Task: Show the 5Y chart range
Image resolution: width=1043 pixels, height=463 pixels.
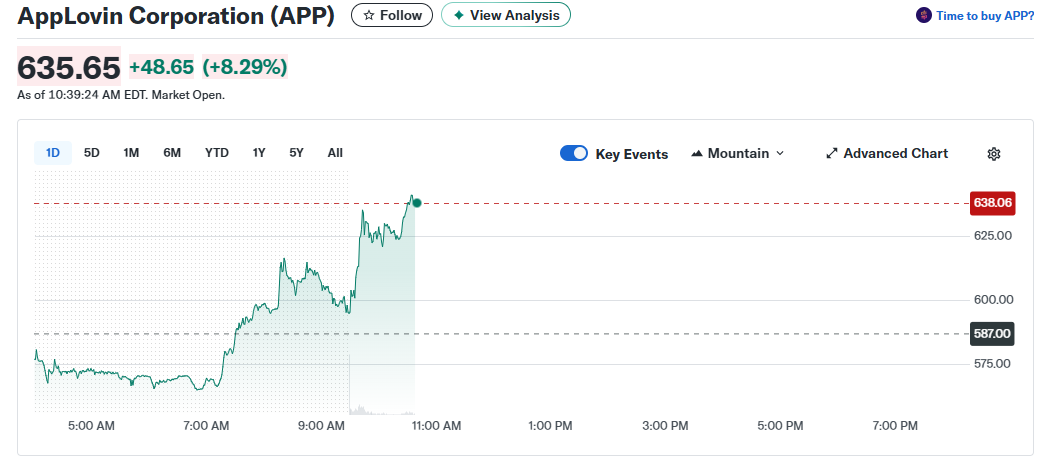Action: tap(296, 153)
